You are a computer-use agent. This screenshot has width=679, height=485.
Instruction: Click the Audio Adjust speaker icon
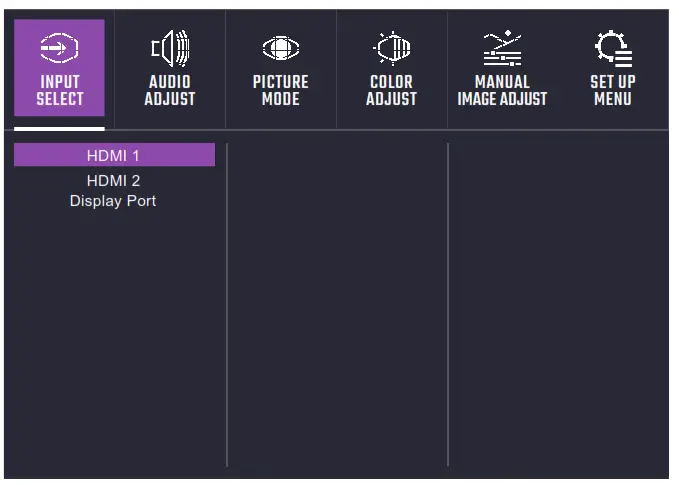169,47
